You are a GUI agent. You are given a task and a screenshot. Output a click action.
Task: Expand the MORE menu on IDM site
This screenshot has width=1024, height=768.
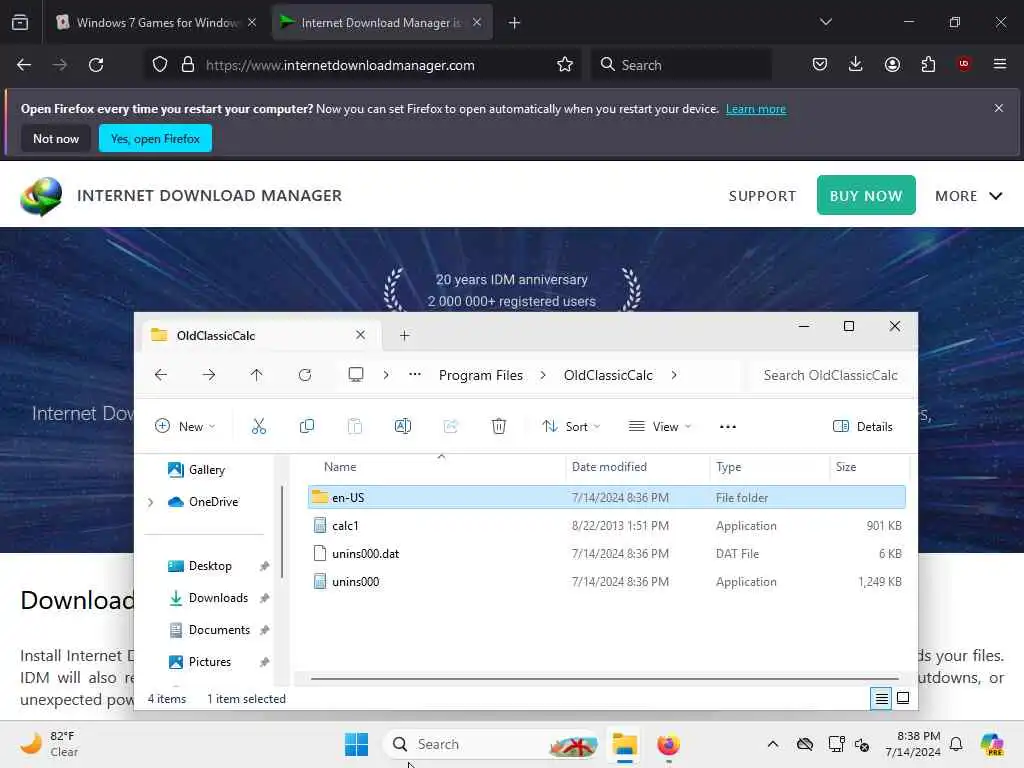[968, 196]
